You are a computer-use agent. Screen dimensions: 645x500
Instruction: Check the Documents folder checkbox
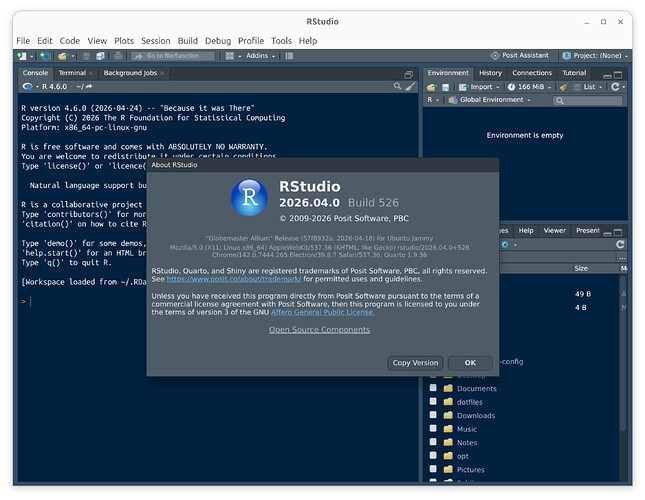click(433, 388)
